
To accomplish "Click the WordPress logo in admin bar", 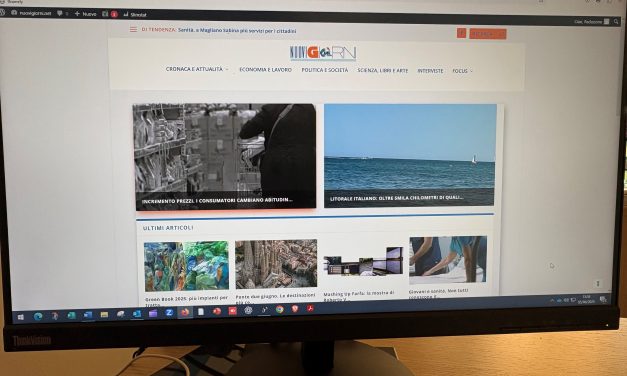I will click(2, 12).
